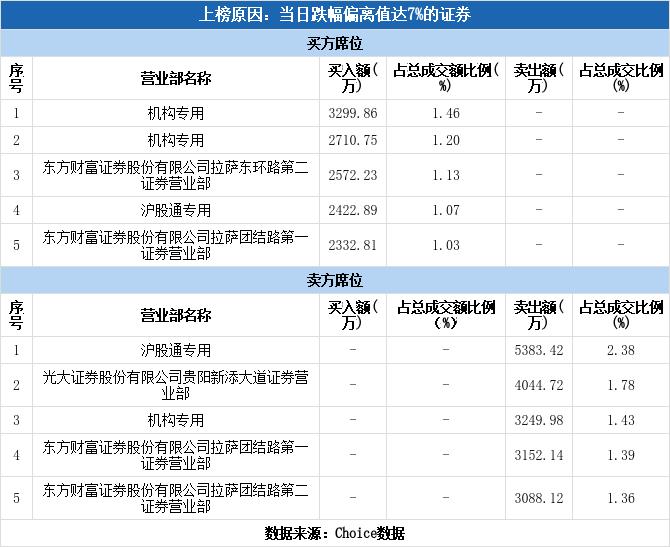The width and height of the screenshot is (670, 547).
Task: Select sell percentage 1.43
Action: (621, 421)
